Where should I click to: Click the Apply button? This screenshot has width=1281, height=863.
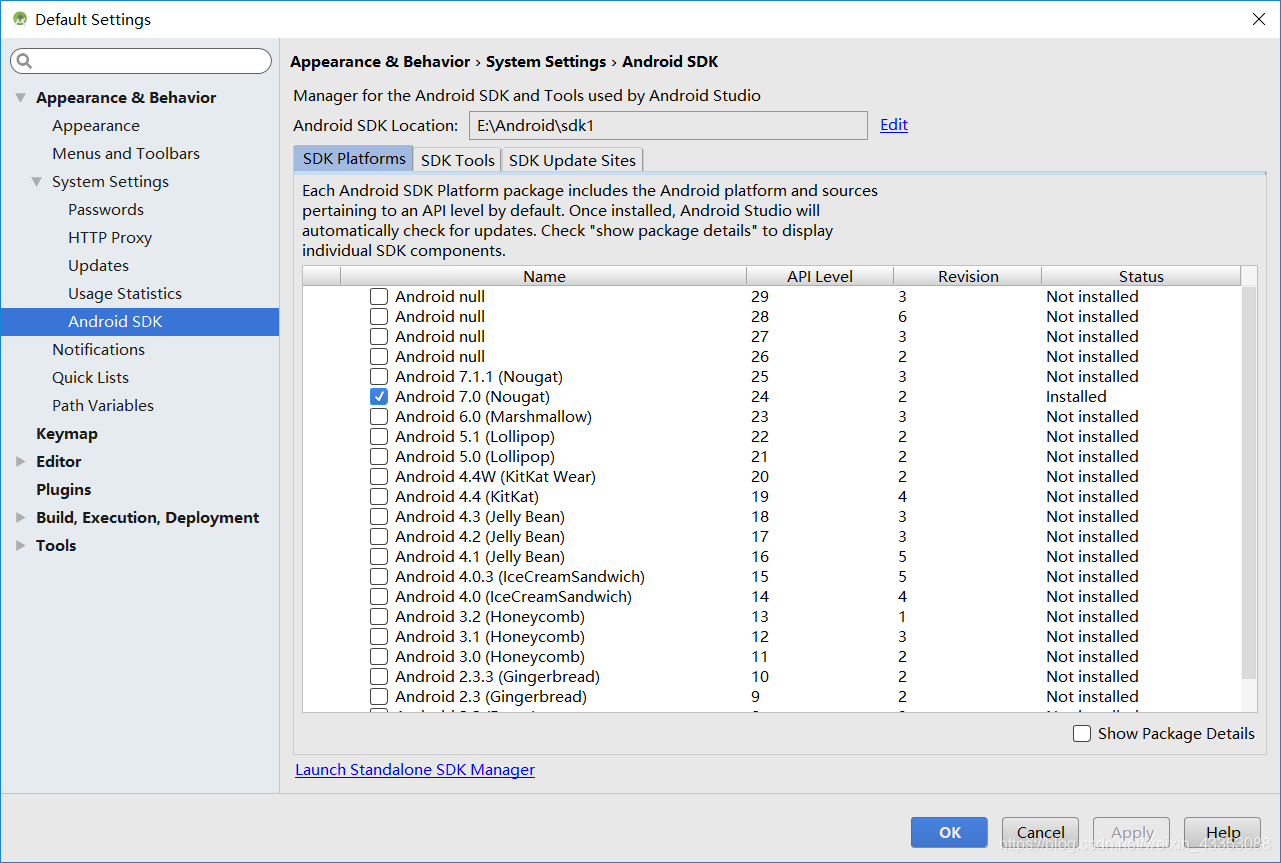tap(1132, 832)
